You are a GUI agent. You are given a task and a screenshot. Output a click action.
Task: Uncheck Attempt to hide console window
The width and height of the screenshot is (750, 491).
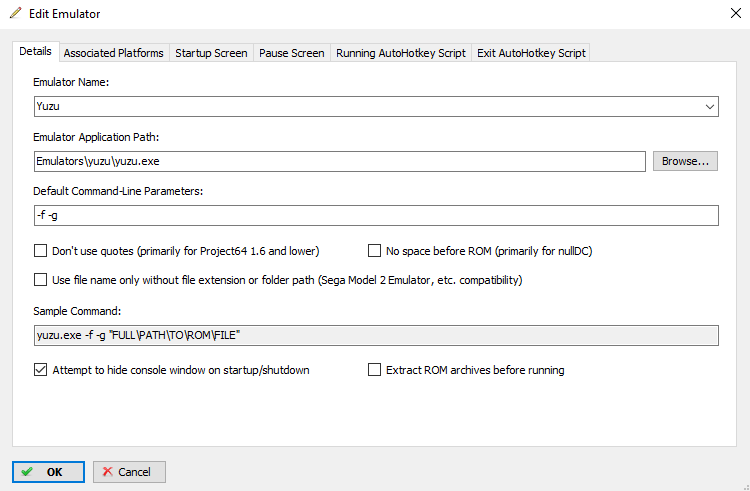click(41, 370)
